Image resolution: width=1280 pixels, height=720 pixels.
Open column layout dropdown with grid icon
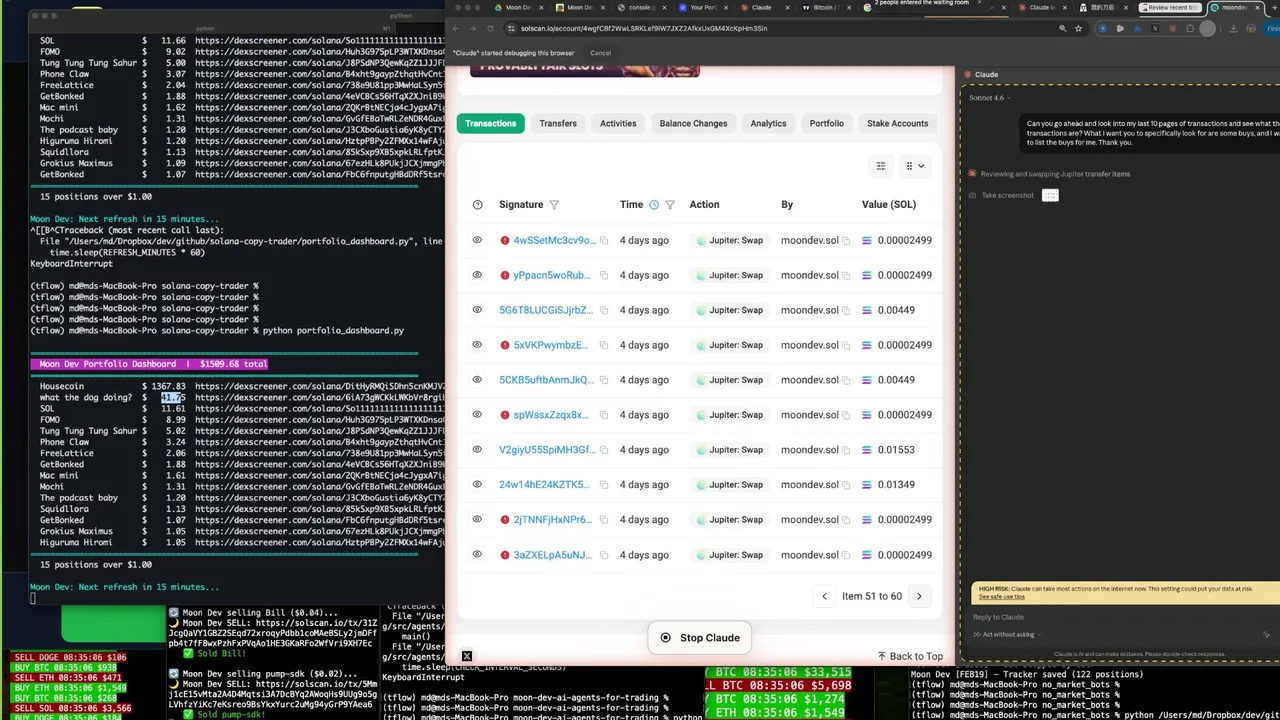[914, 166]
